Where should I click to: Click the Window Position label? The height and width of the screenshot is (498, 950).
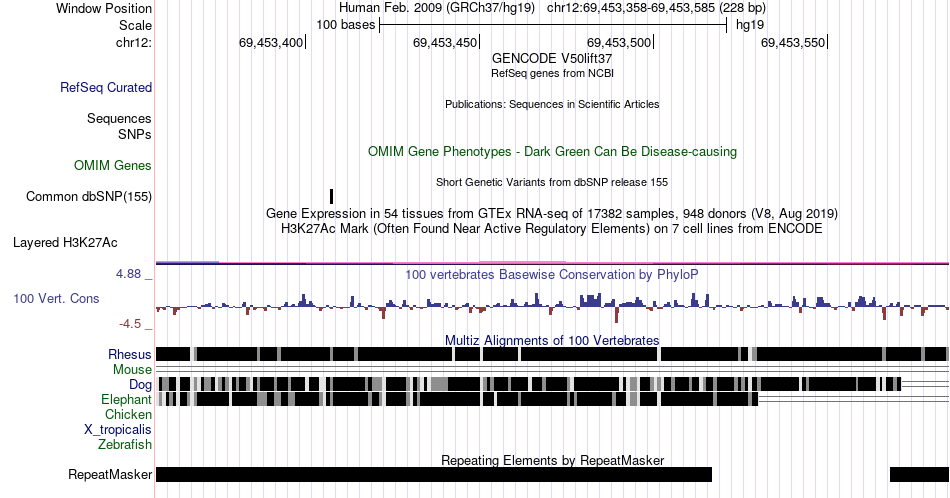coord(104,8)
